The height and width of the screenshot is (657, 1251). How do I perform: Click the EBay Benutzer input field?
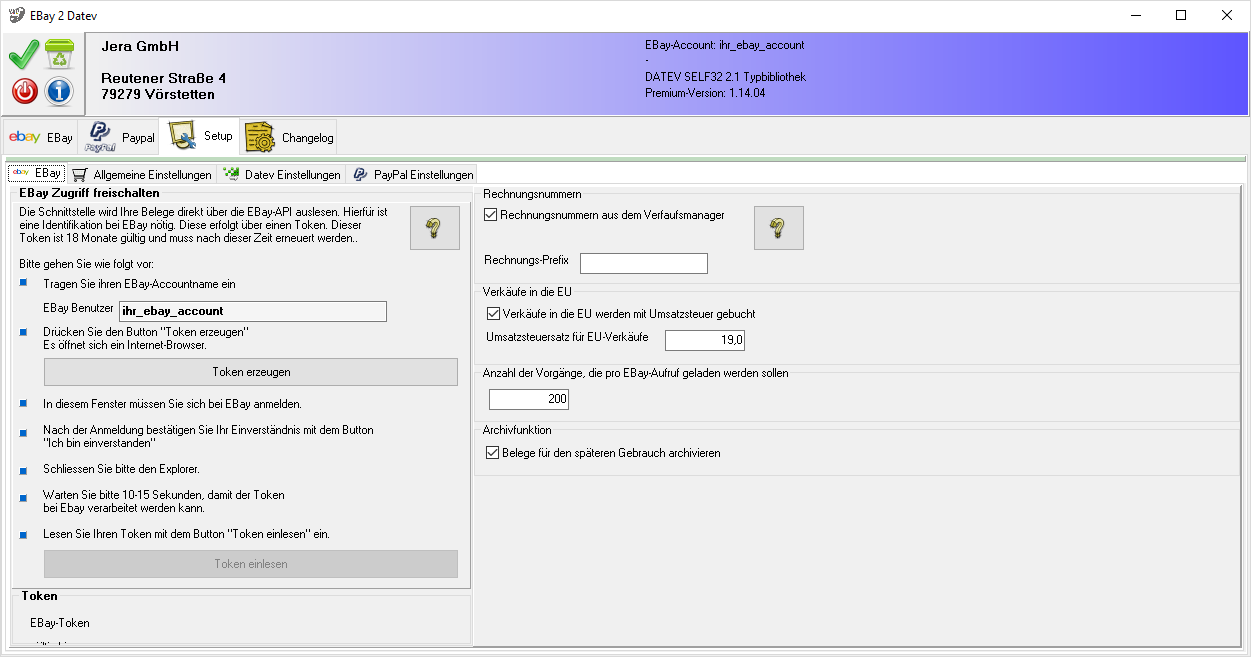tap(252, 311)
